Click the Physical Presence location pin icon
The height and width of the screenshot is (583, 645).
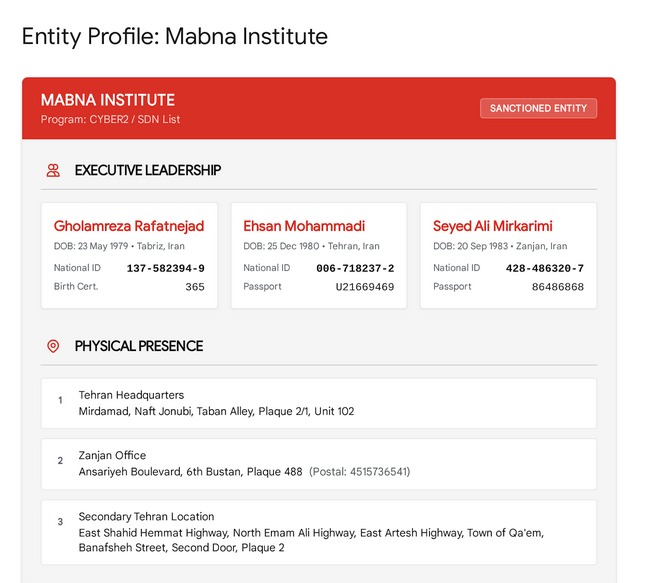[53, 346]
